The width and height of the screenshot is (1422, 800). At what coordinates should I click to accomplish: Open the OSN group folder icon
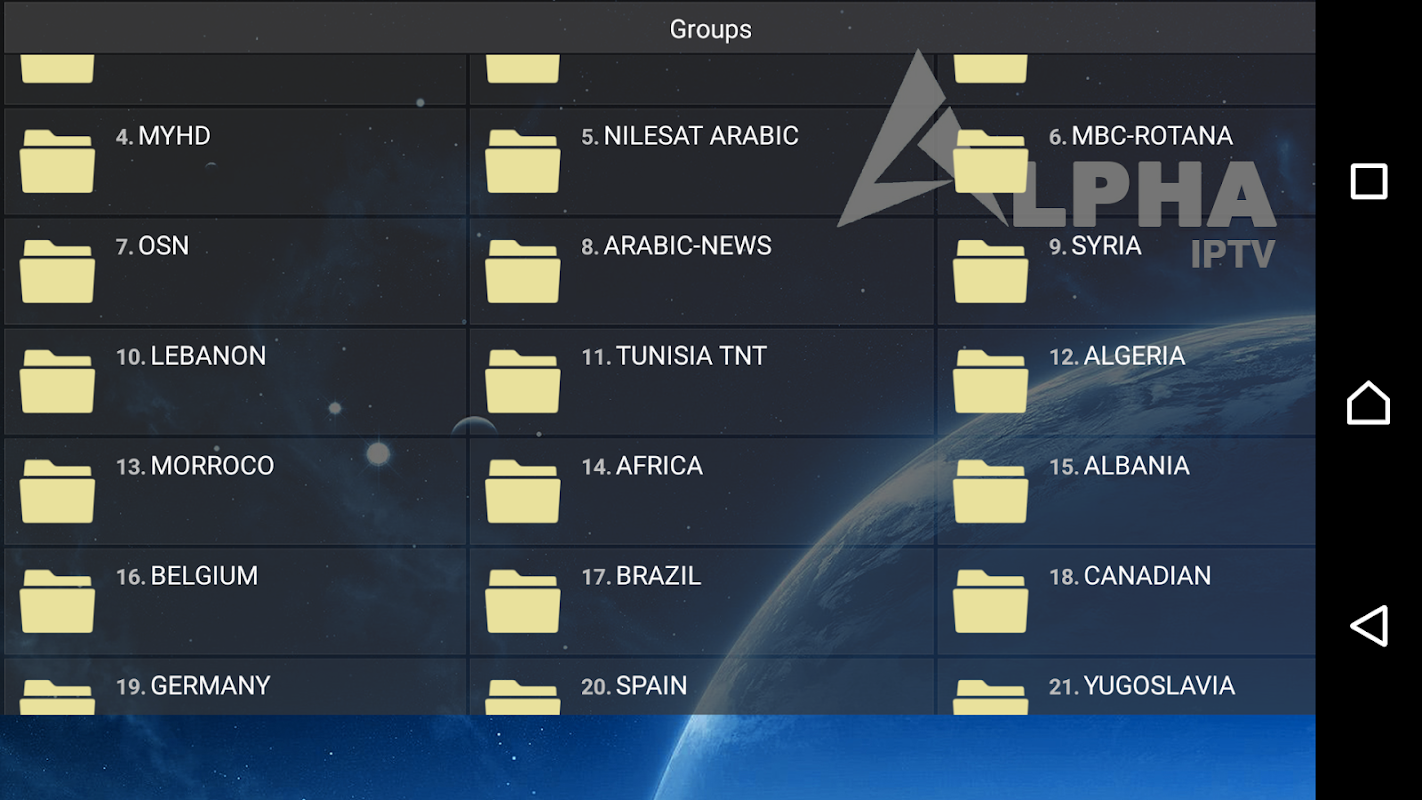click(57, 271)
